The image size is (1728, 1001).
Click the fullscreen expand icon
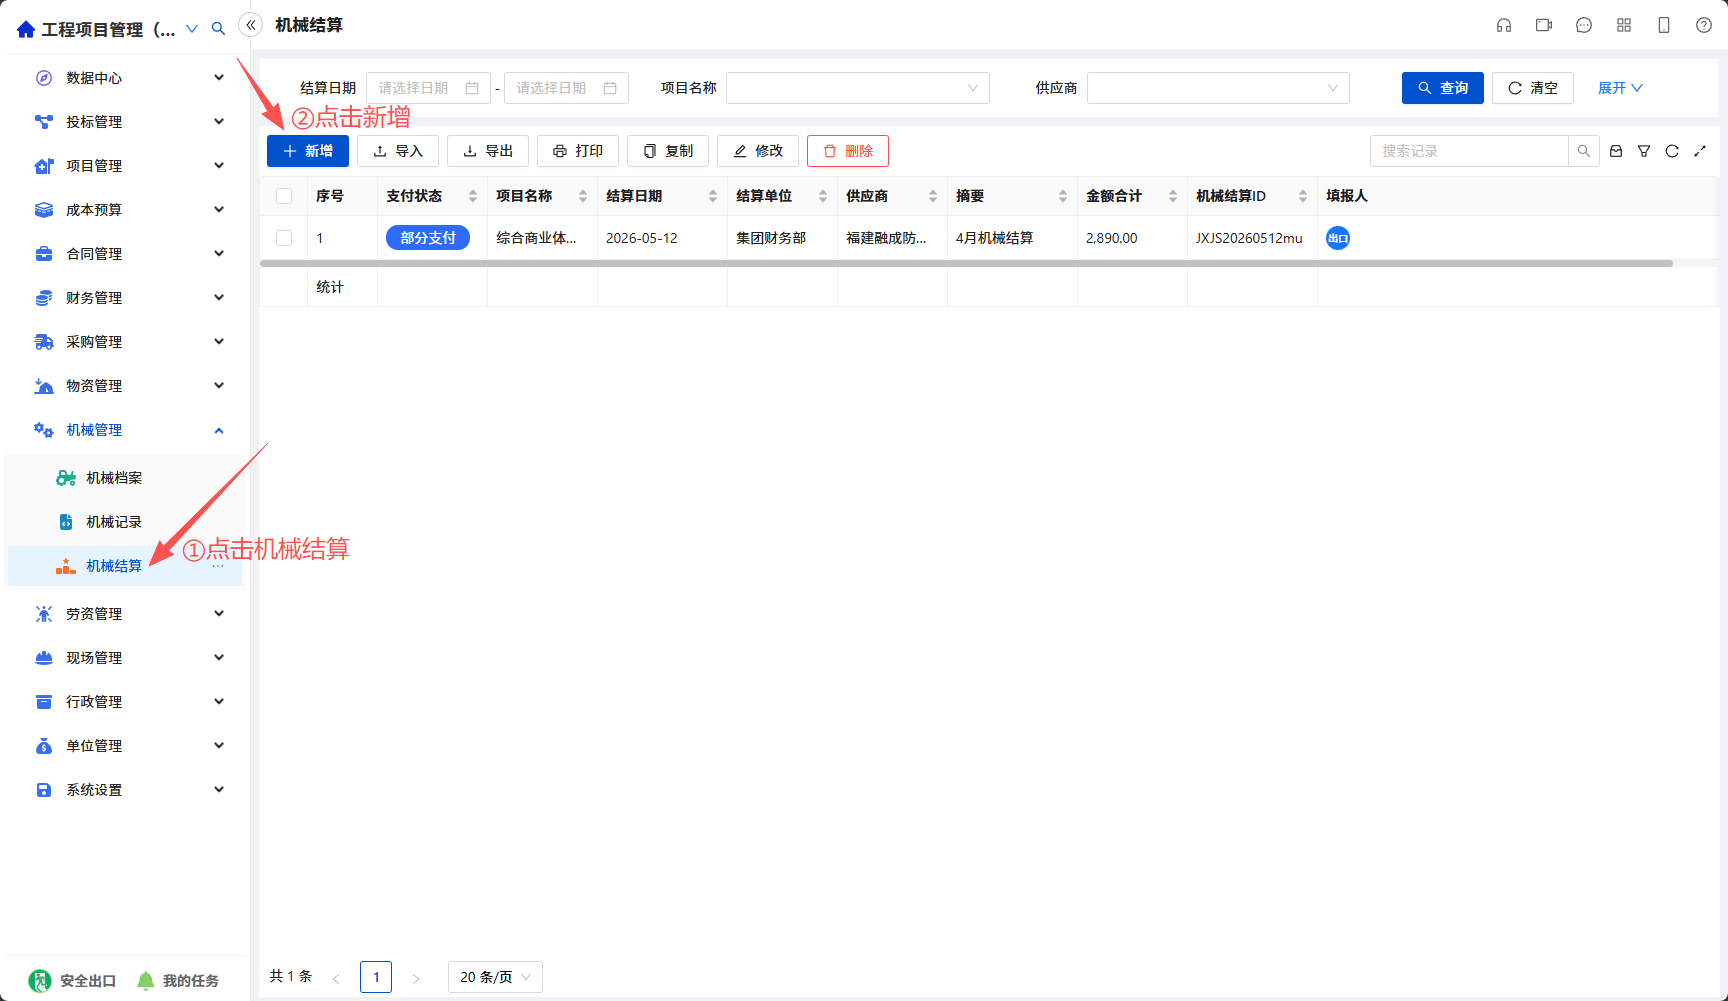(x=1700, y=151)
